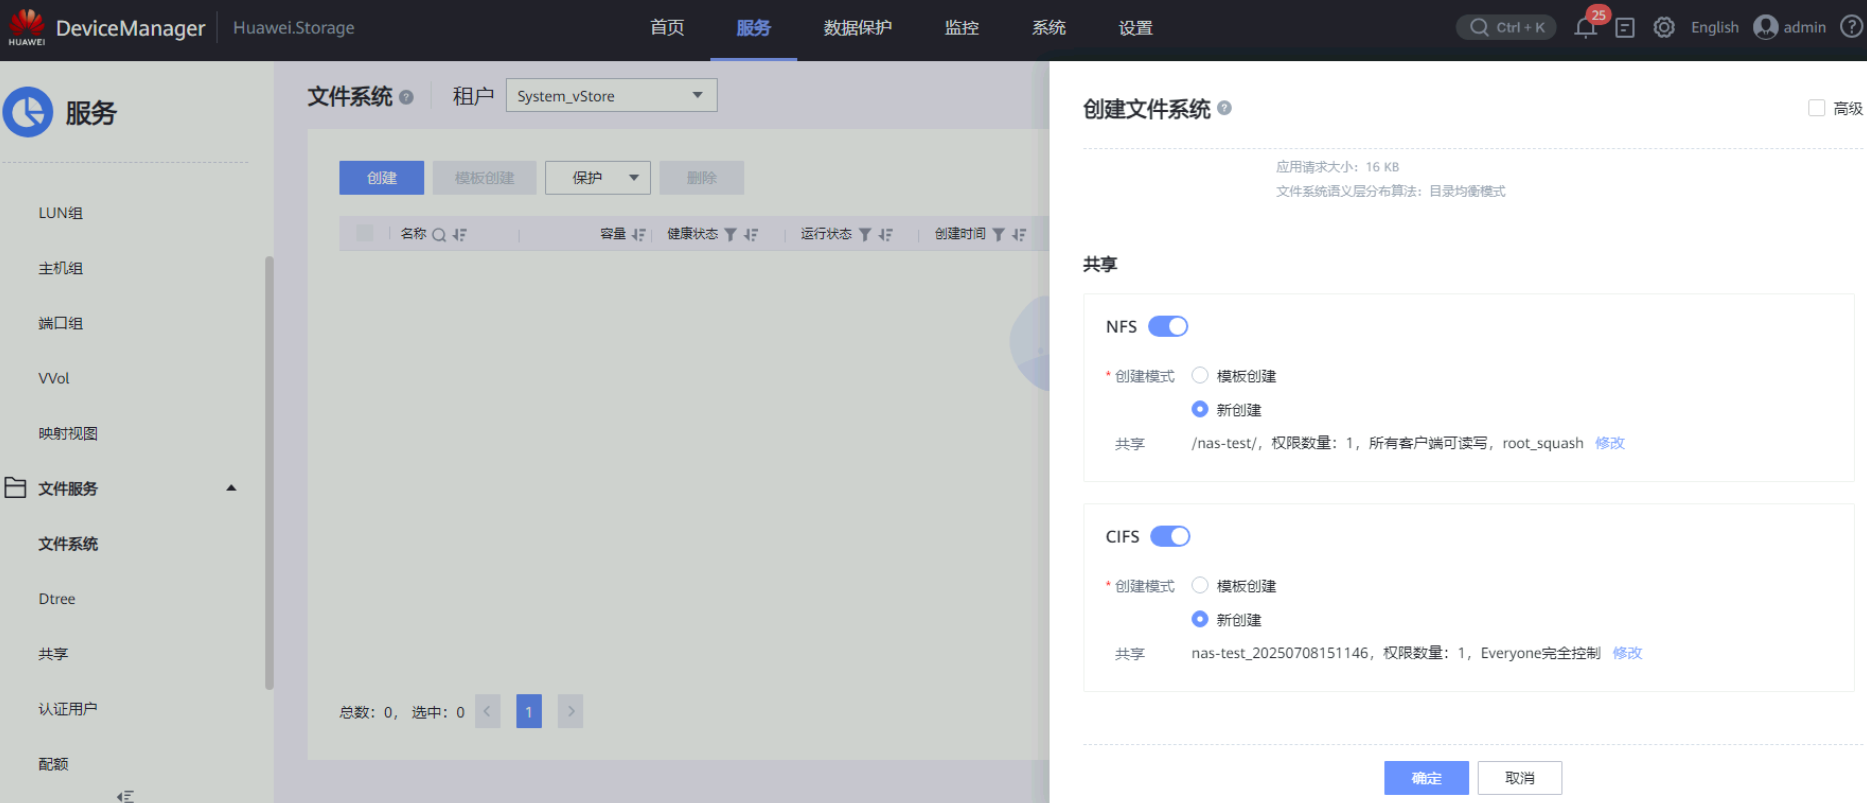The width and height of the screenshot is (1867, 803).
Task: Open the 监控 top menu
Action: (961, 28)
